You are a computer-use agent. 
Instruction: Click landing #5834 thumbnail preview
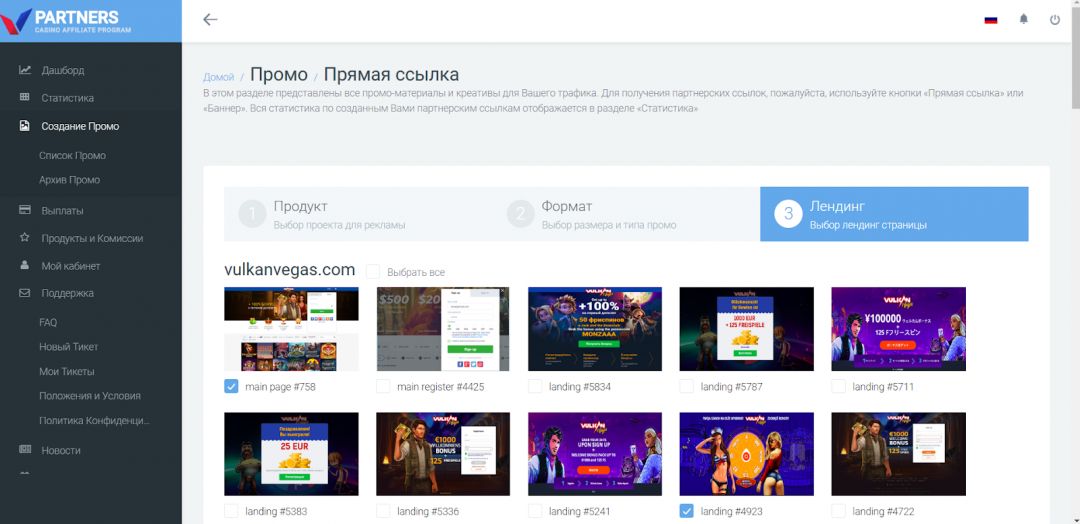click(x=595, y=329)
